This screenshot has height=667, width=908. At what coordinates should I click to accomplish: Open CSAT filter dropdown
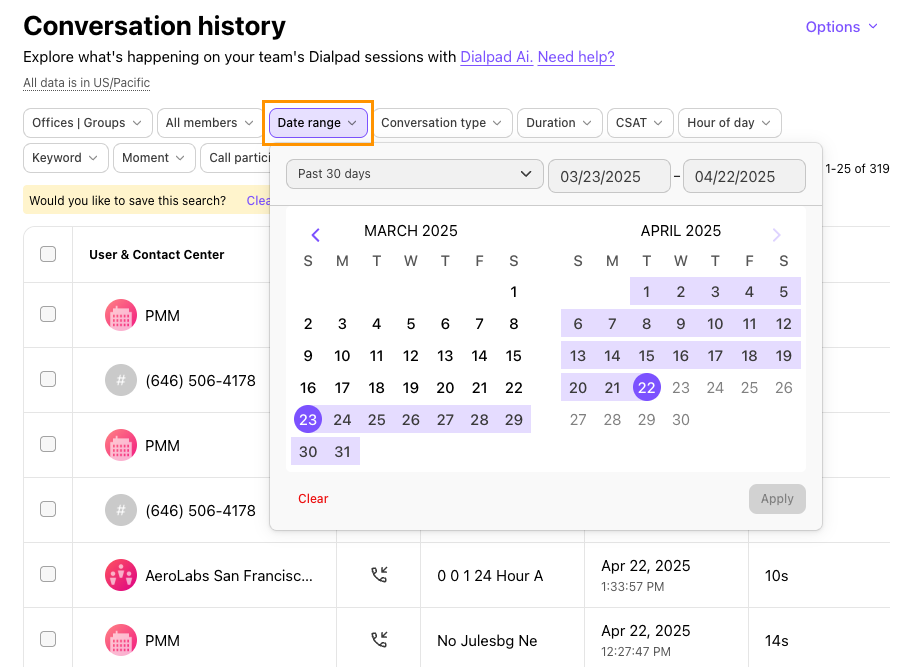640,123
